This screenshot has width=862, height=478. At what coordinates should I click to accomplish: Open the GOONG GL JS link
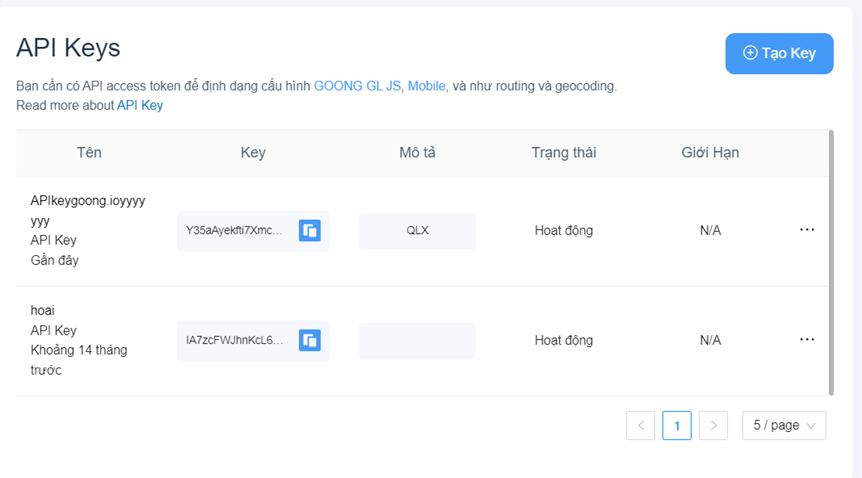[x=357, y=86]
